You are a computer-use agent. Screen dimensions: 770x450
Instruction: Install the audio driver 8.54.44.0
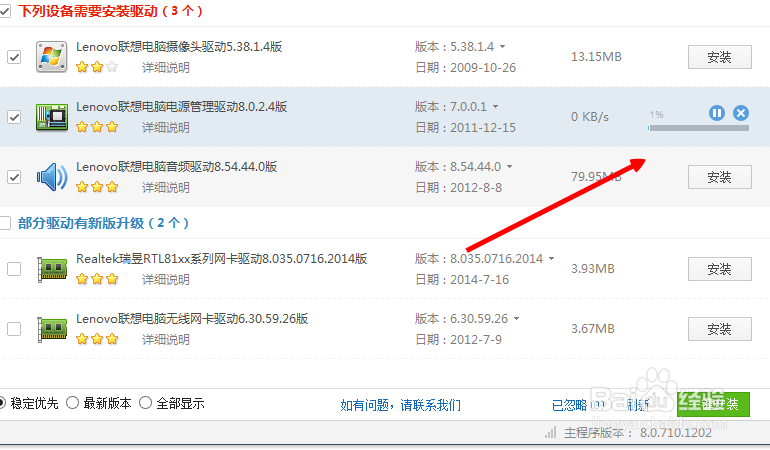pos(719,177)
